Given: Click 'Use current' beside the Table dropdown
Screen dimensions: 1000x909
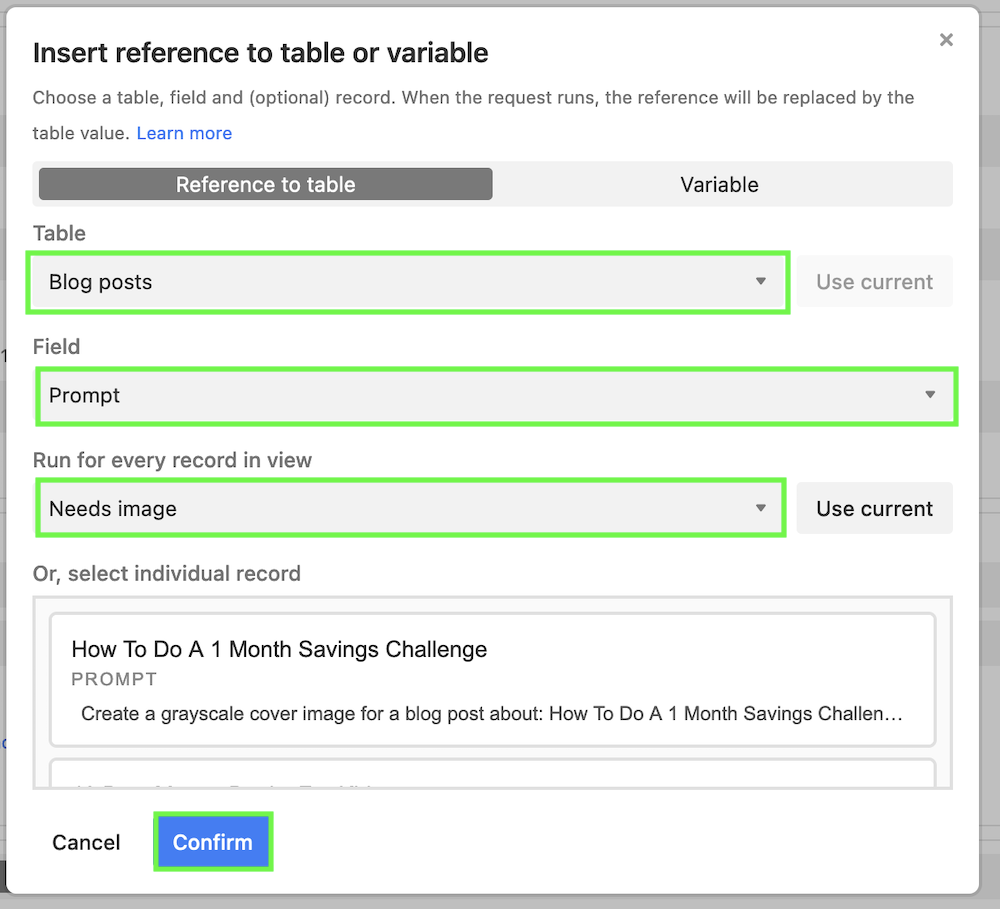Looking at the screenshot, I should pyautogui.click(x=874, y=281).
